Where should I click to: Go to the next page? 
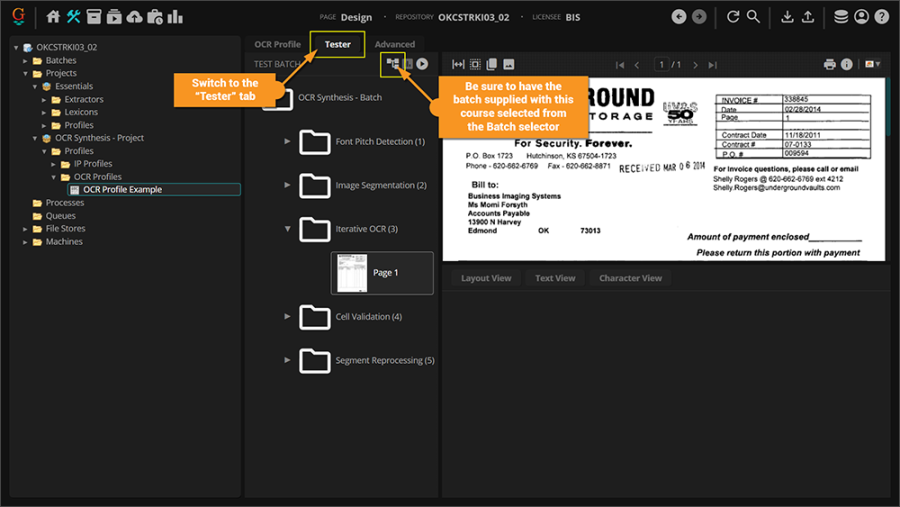[695, 65]
